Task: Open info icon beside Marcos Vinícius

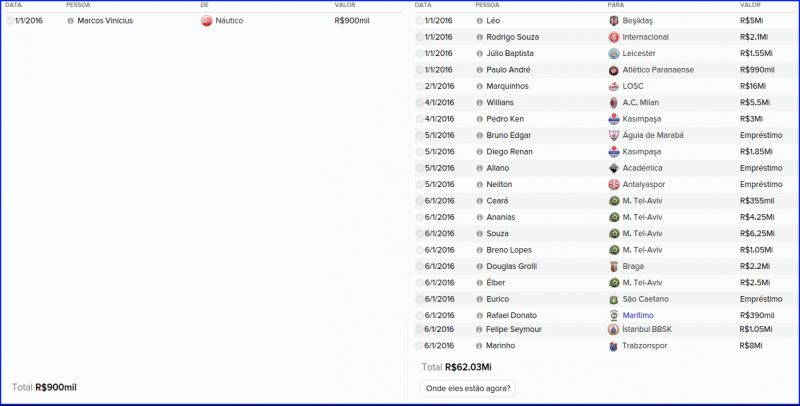Action: coord(70,20)
